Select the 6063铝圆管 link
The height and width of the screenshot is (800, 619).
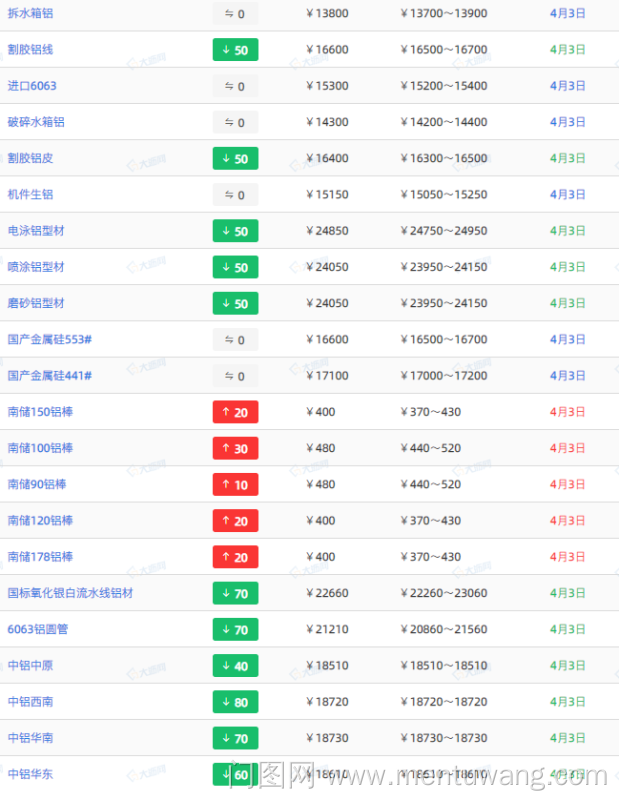(x=38, y=629)
